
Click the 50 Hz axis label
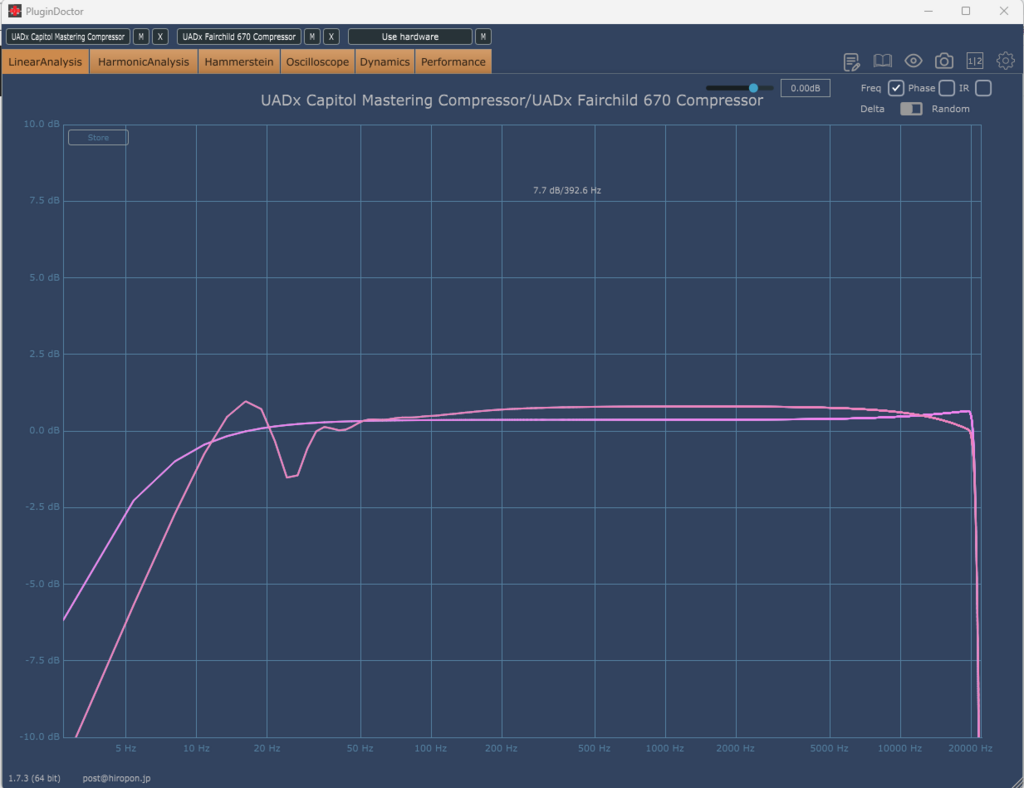tap(360, 748)
